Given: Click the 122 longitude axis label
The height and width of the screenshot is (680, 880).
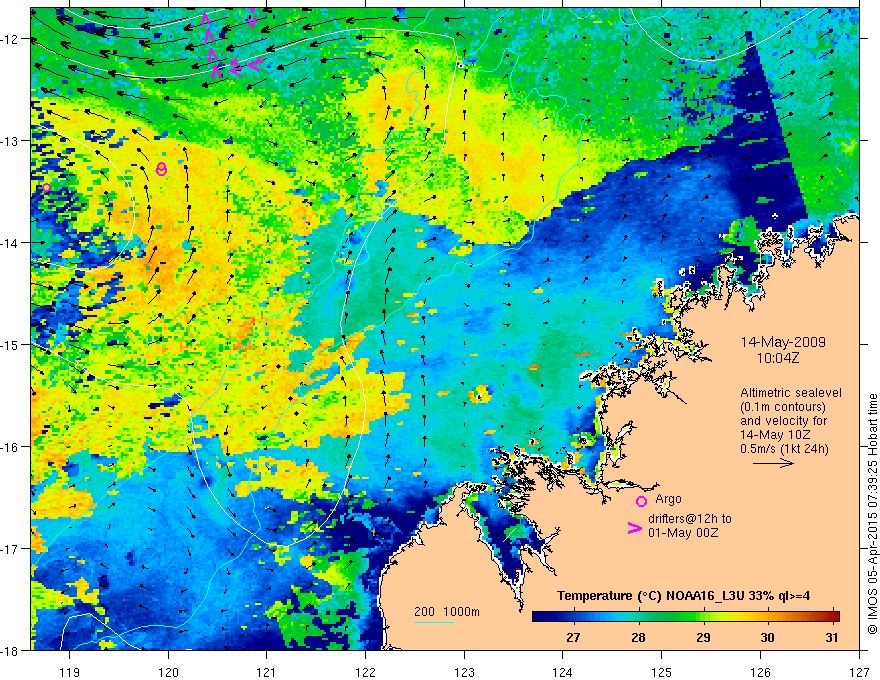Looking at the screenshot, I should coord(365,672).
